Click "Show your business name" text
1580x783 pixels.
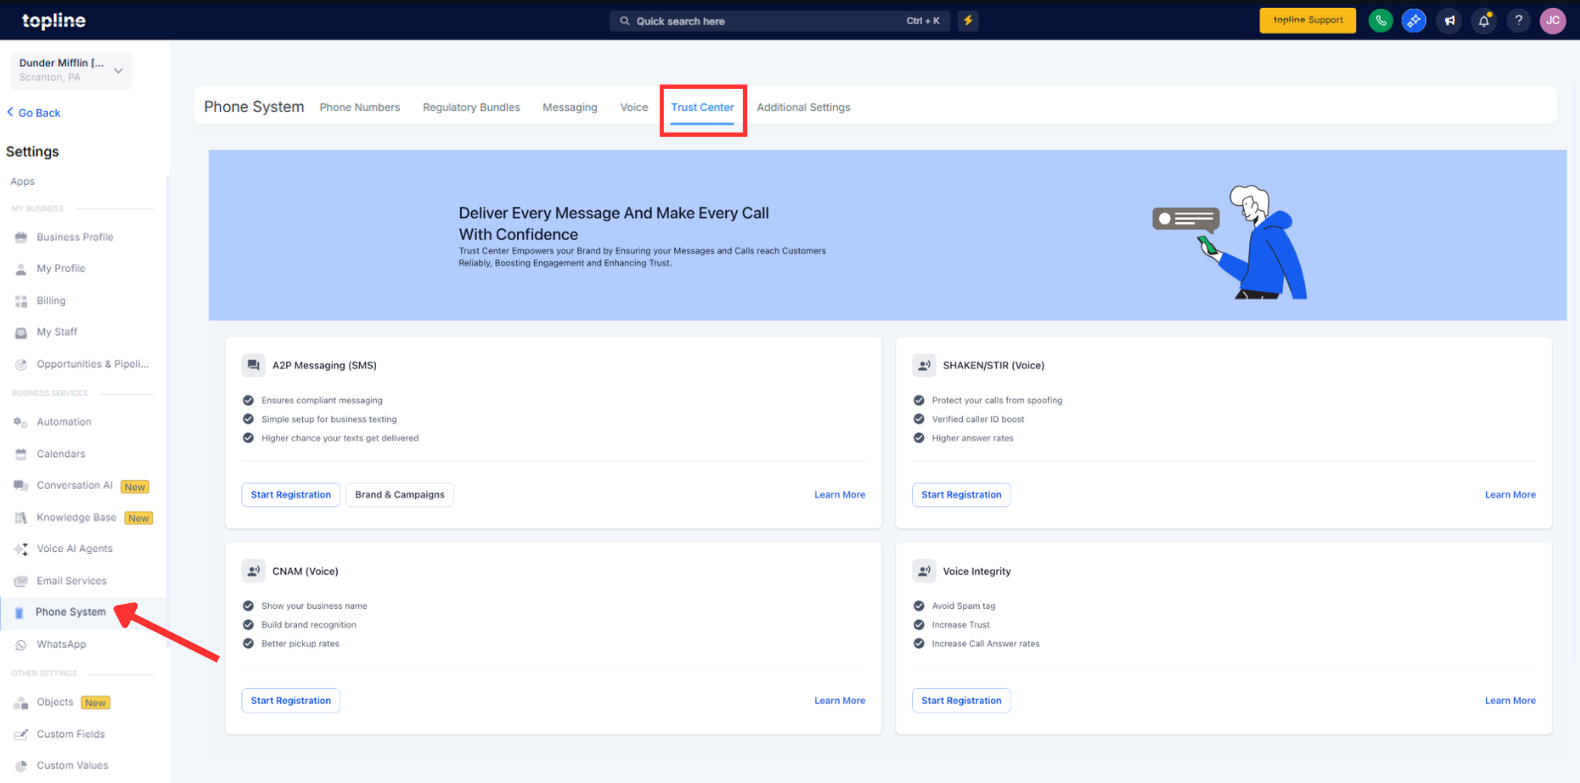(x=314, y=606)
